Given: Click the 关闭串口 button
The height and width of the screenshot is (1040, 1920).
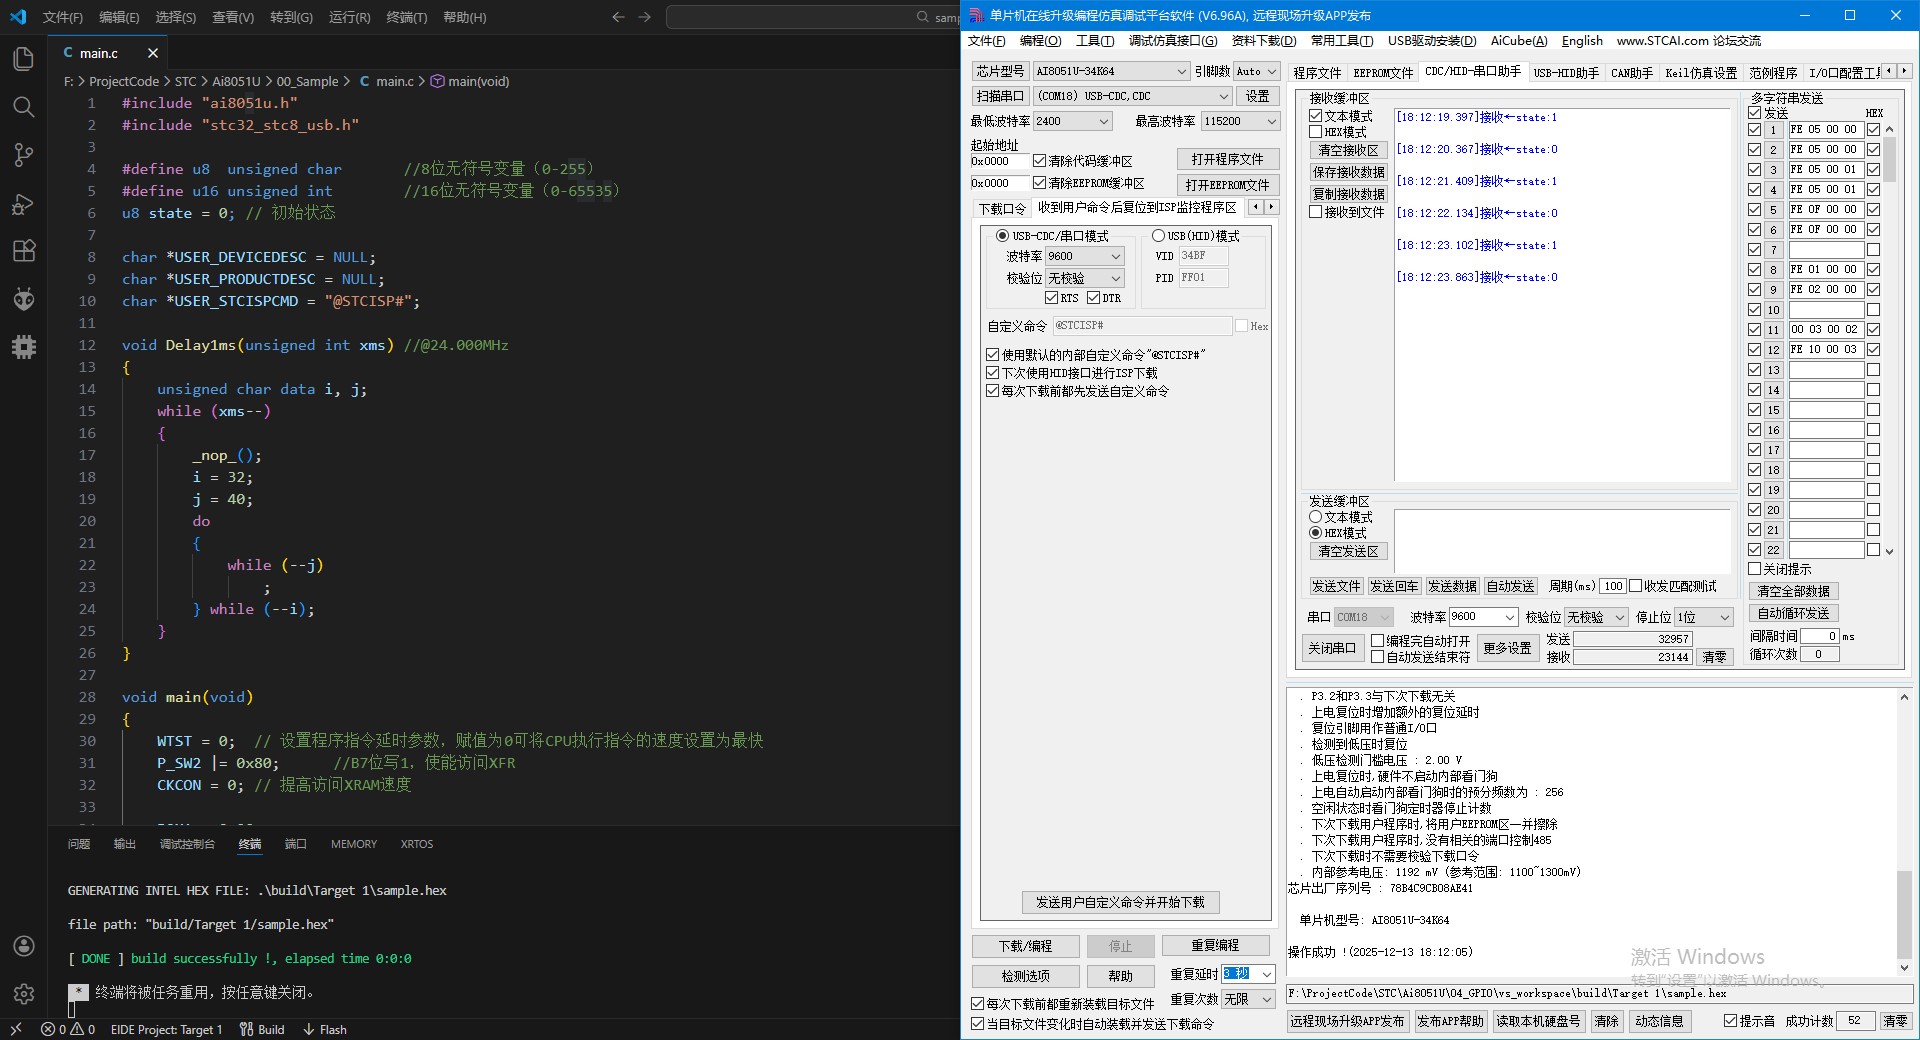Looking at the screenshot, I should 1332,648.
